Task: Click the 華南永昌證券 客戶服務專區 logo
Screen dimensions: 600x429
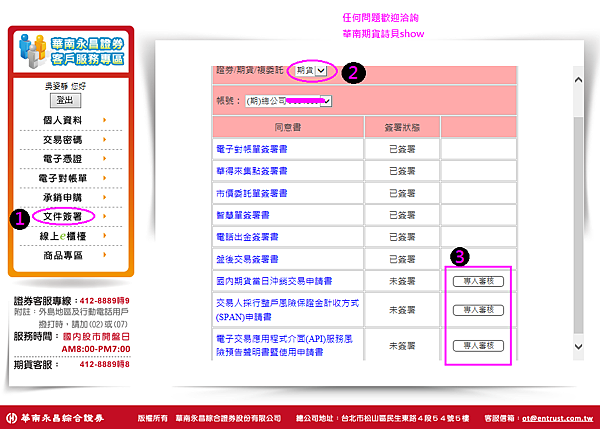Action: (71, 51)
